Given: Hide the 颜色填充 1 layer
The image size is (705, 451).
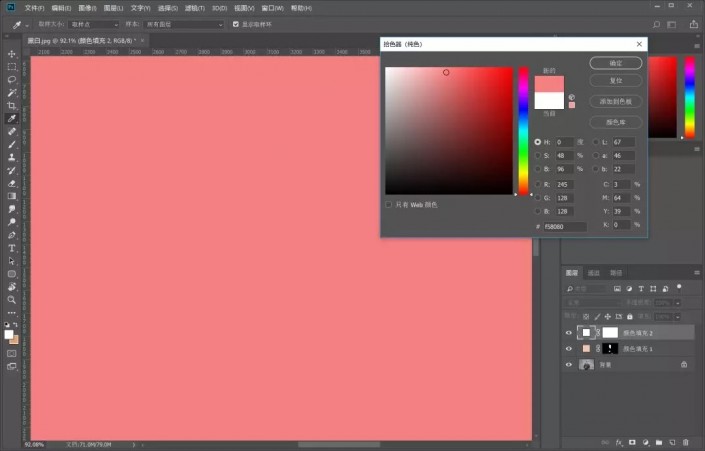Looking at the screenshot, I should tap(569, 349).
